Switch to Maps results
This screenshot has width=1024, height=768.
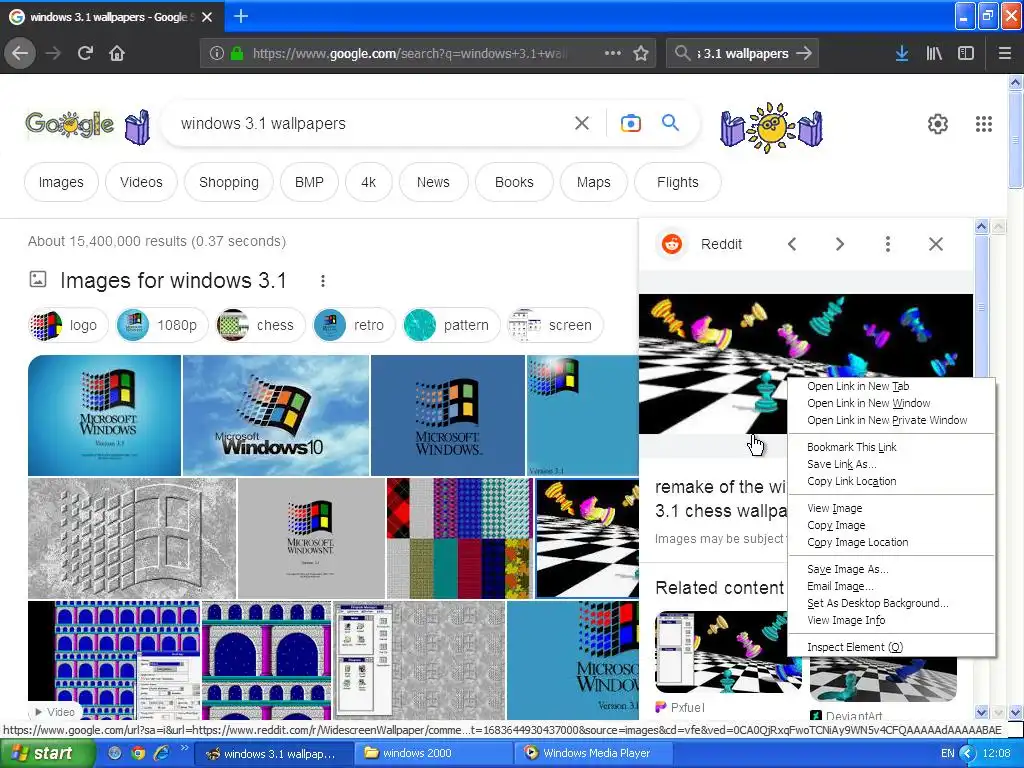pos(594,182)
